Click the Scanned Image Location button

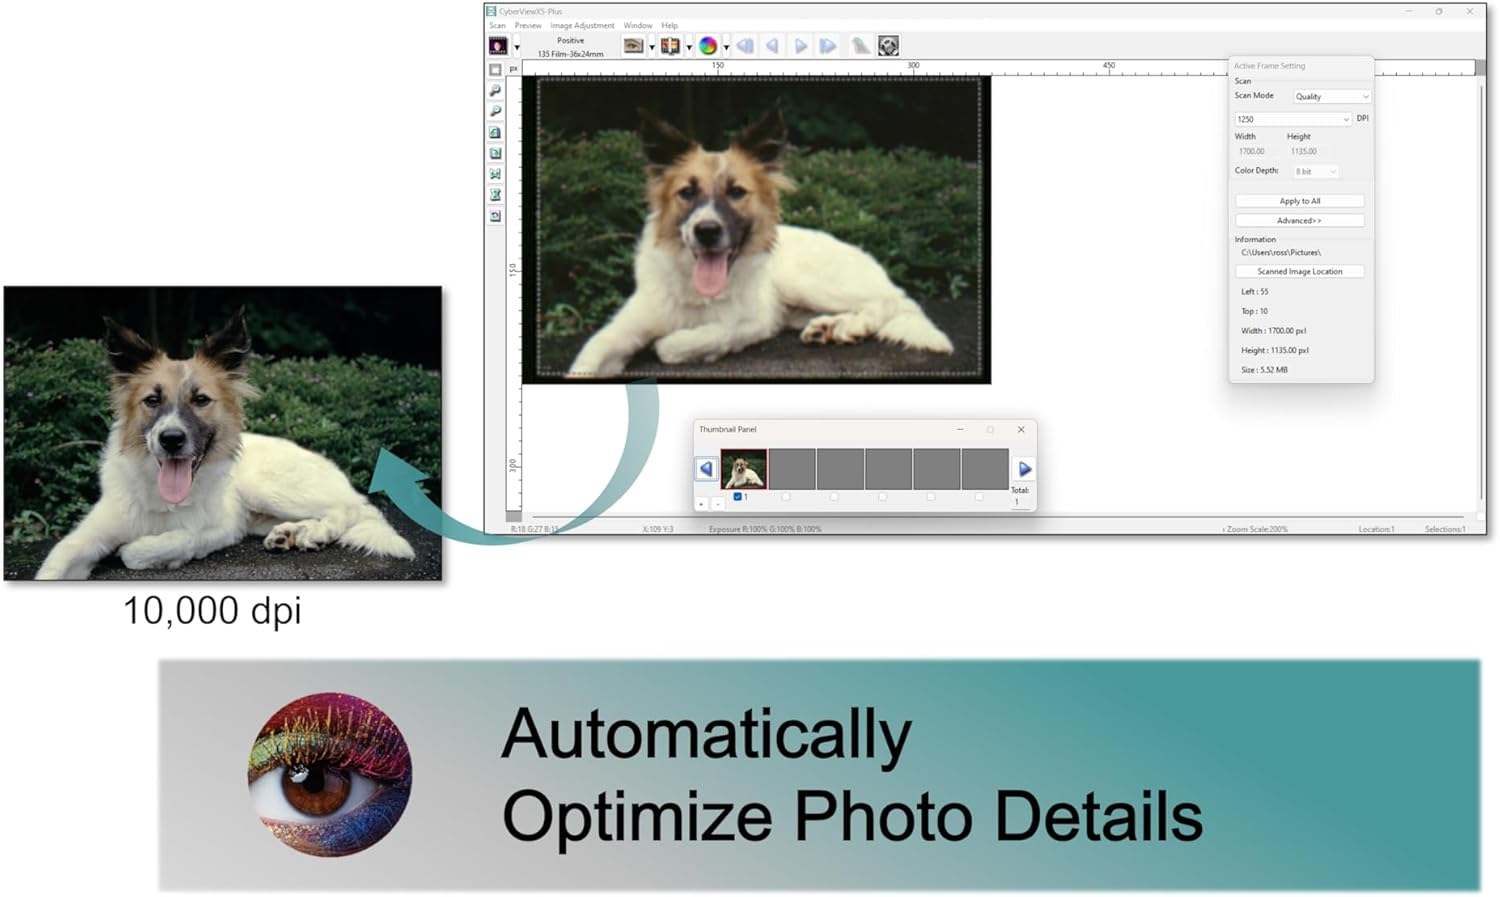tap(1299, 271)
